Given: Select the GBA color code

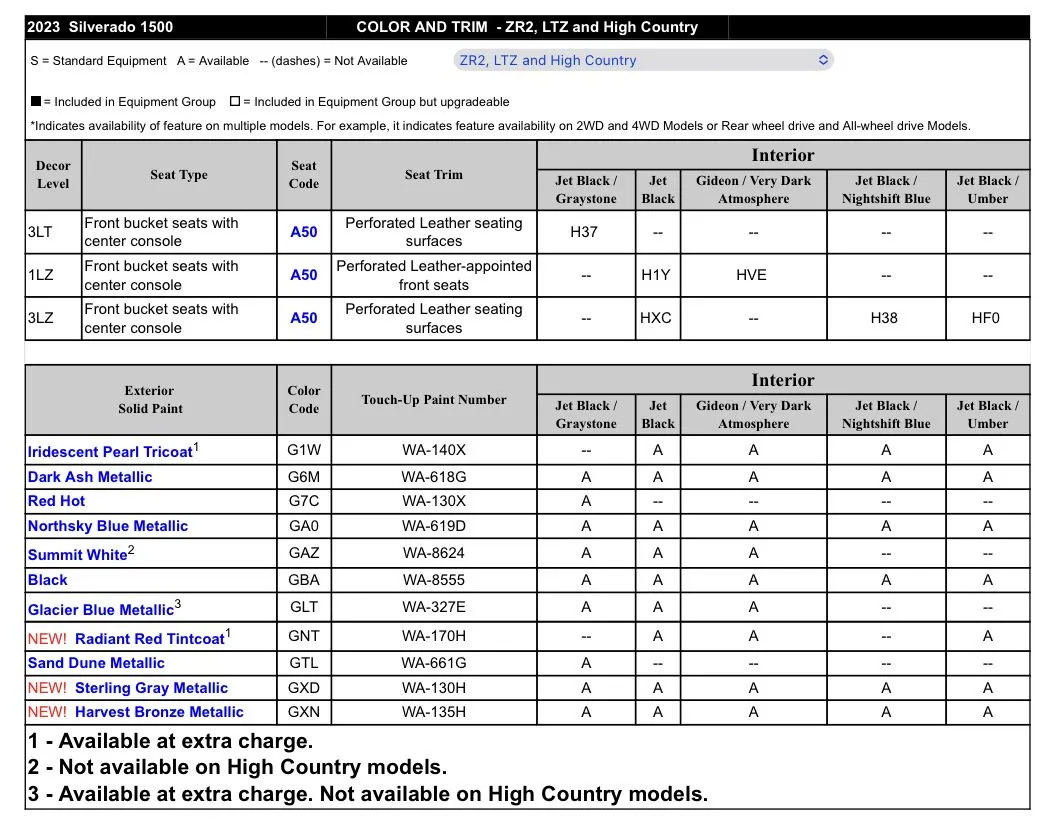Looking at the screenshot, I should 304,580.
